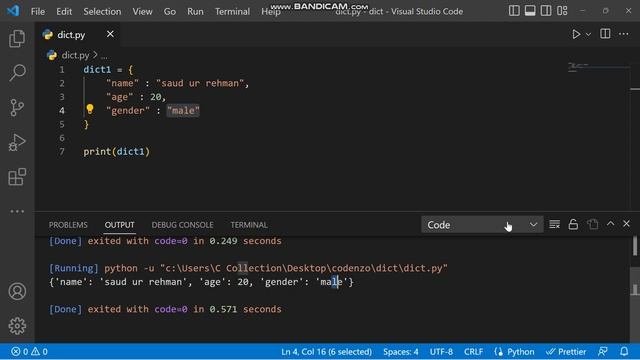
Task: Open Run and Debug view
Action: click(x=17, y=142)
